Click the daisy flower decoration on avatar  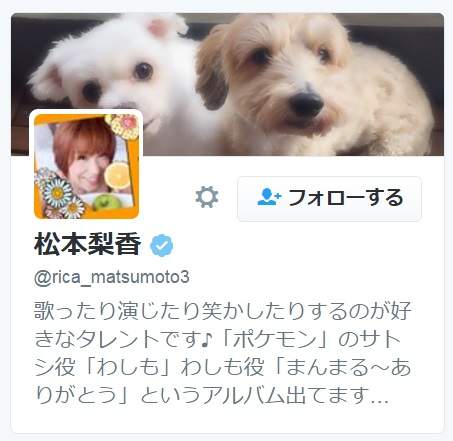(x=58, y=192)
